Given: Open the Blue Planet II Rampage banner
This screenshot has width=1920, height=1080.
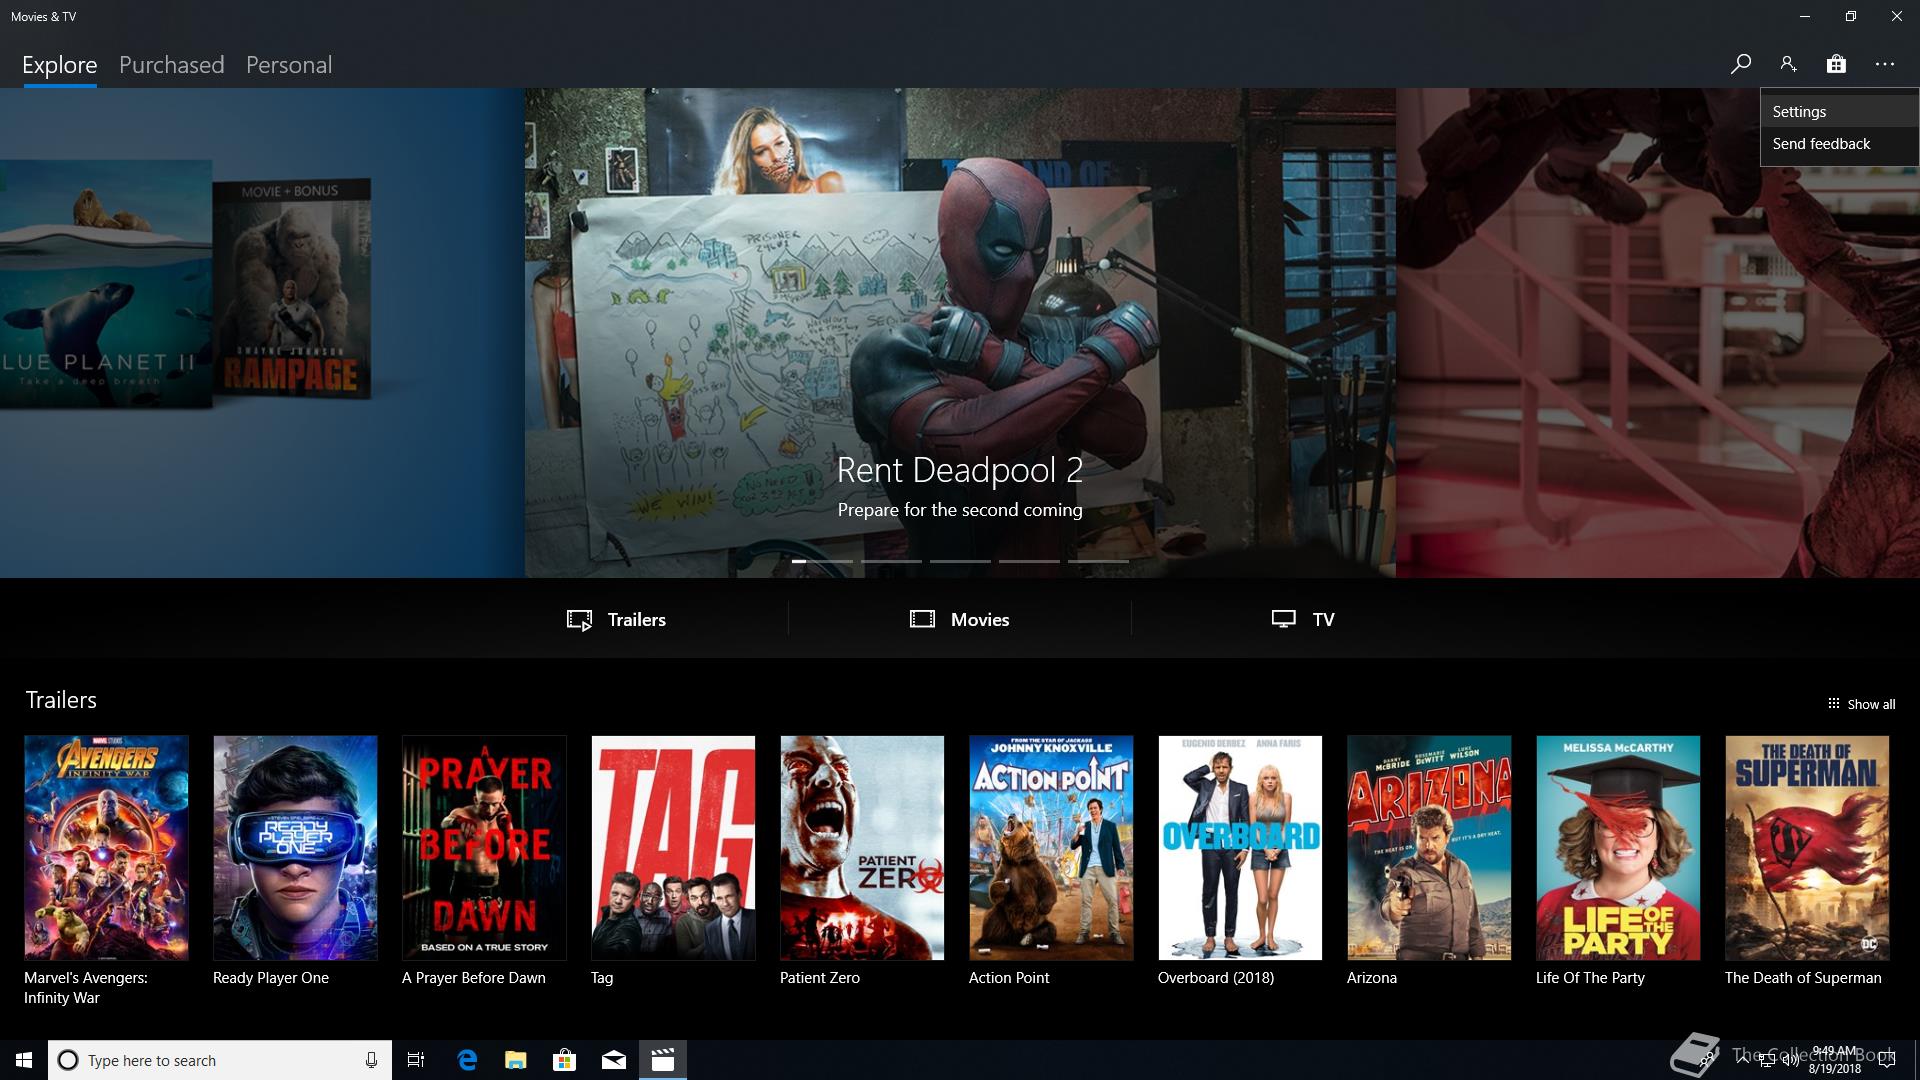Looking at the screenshot, I should (x=262, y=333).
